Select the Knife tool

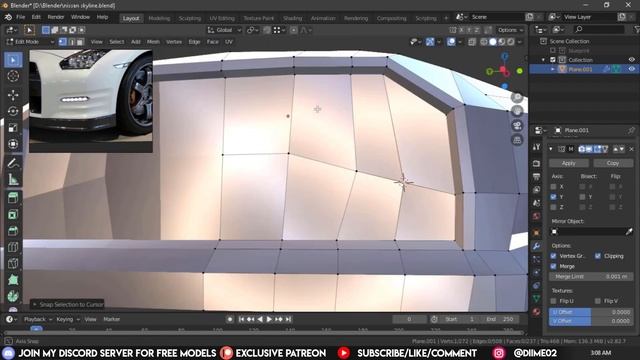coord(13,263)
